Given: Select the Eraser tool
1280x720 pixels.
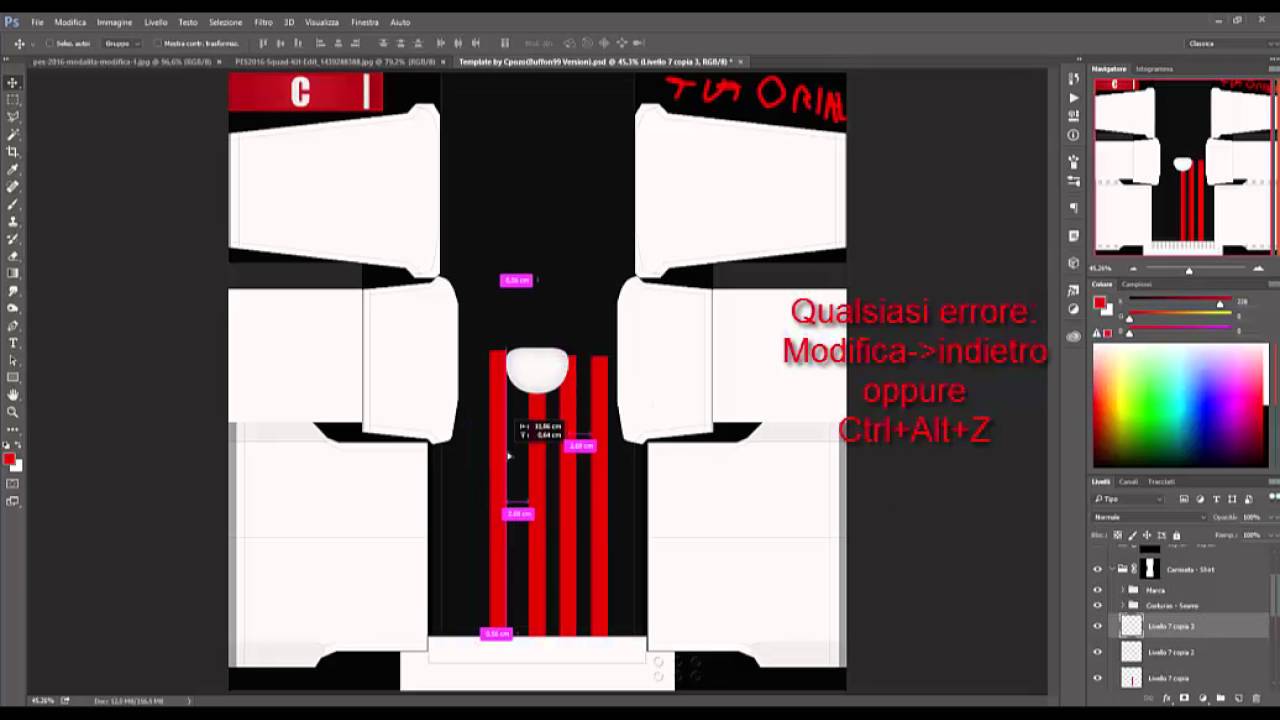Looking at the screenshot, I should coord(13,256).
